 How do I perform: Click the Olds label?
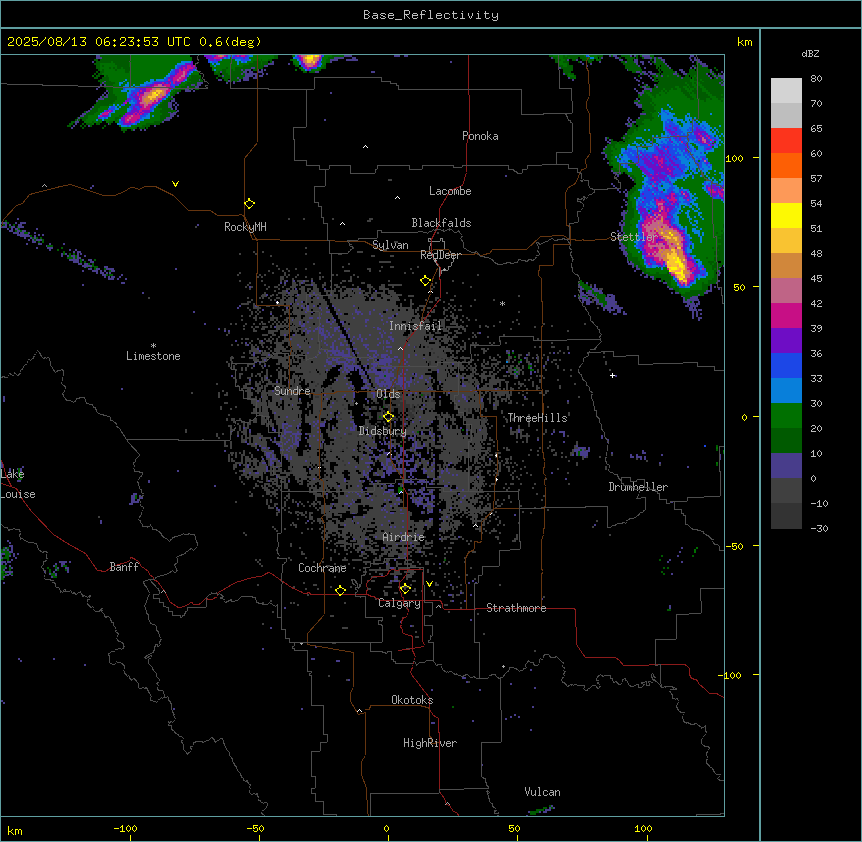[388, 394]
